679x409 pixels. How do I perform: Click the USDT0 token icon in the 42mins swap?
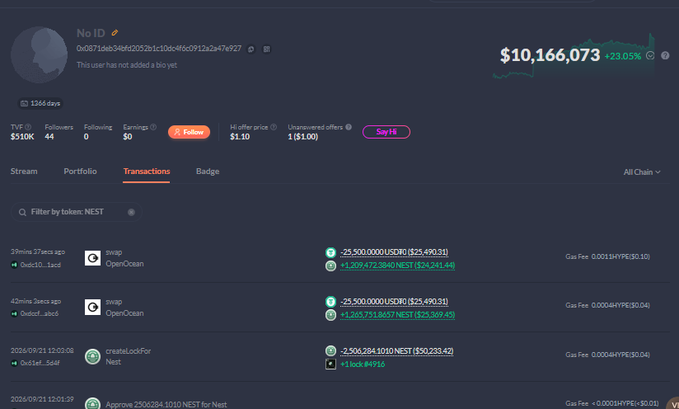[330, 302]
